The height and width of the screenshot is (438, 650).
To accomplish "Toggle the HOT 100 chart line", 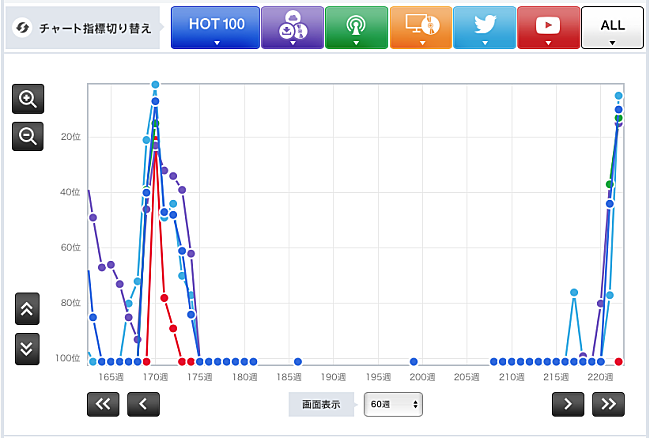I will (217, 27).
